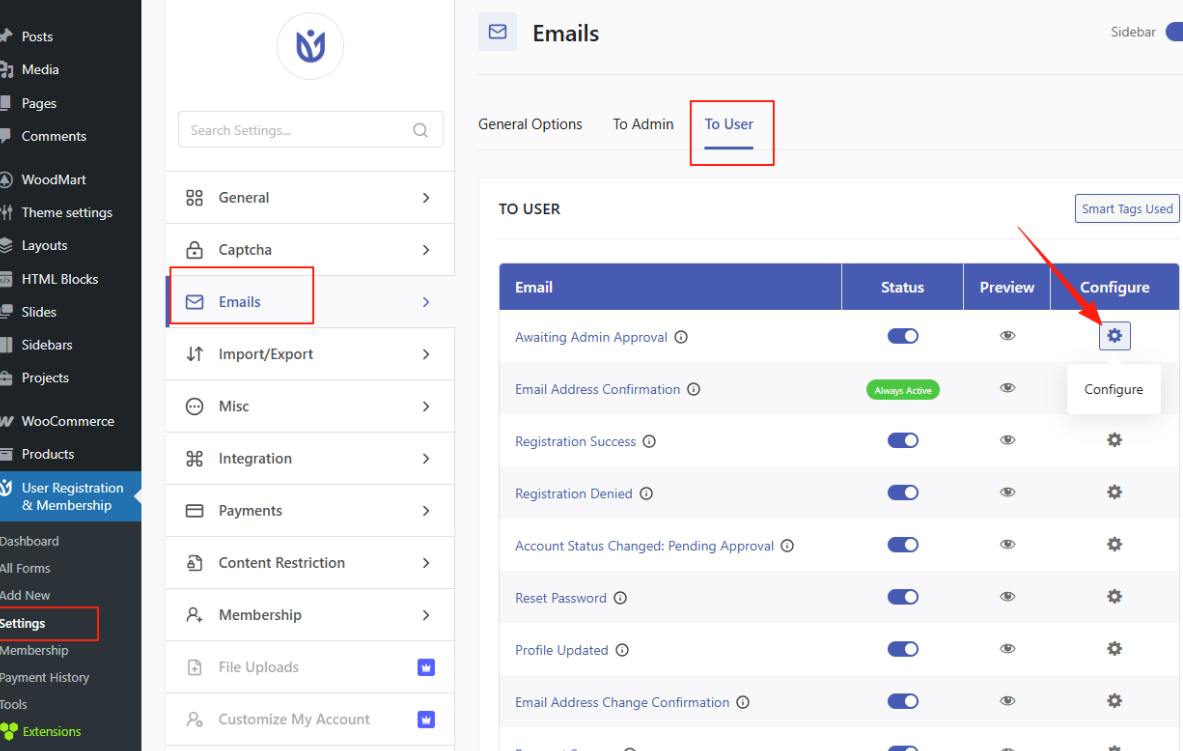Click the gear icon for Awaiting Admin Approval

click(x=1114, y=337)
